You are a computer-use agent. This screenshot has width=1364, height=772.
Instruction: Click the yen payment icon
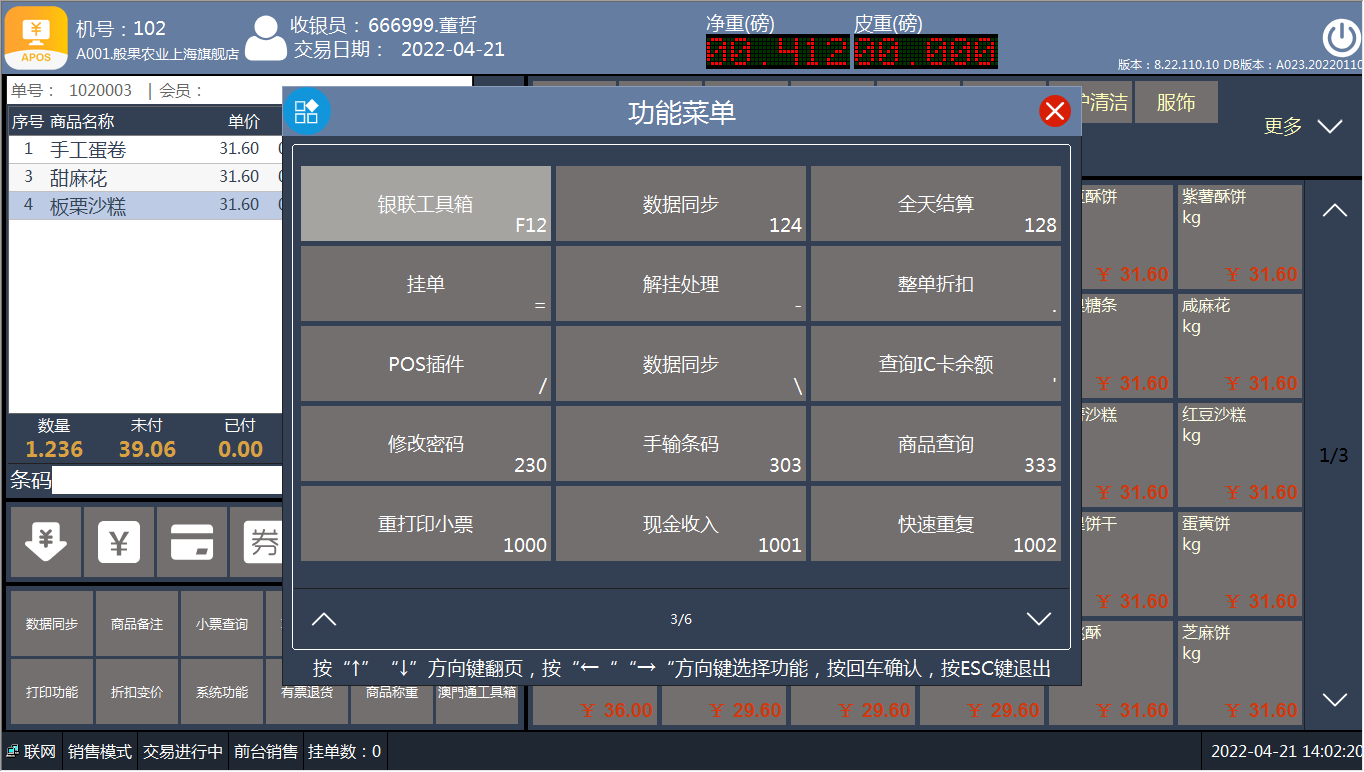click(119, 542)
